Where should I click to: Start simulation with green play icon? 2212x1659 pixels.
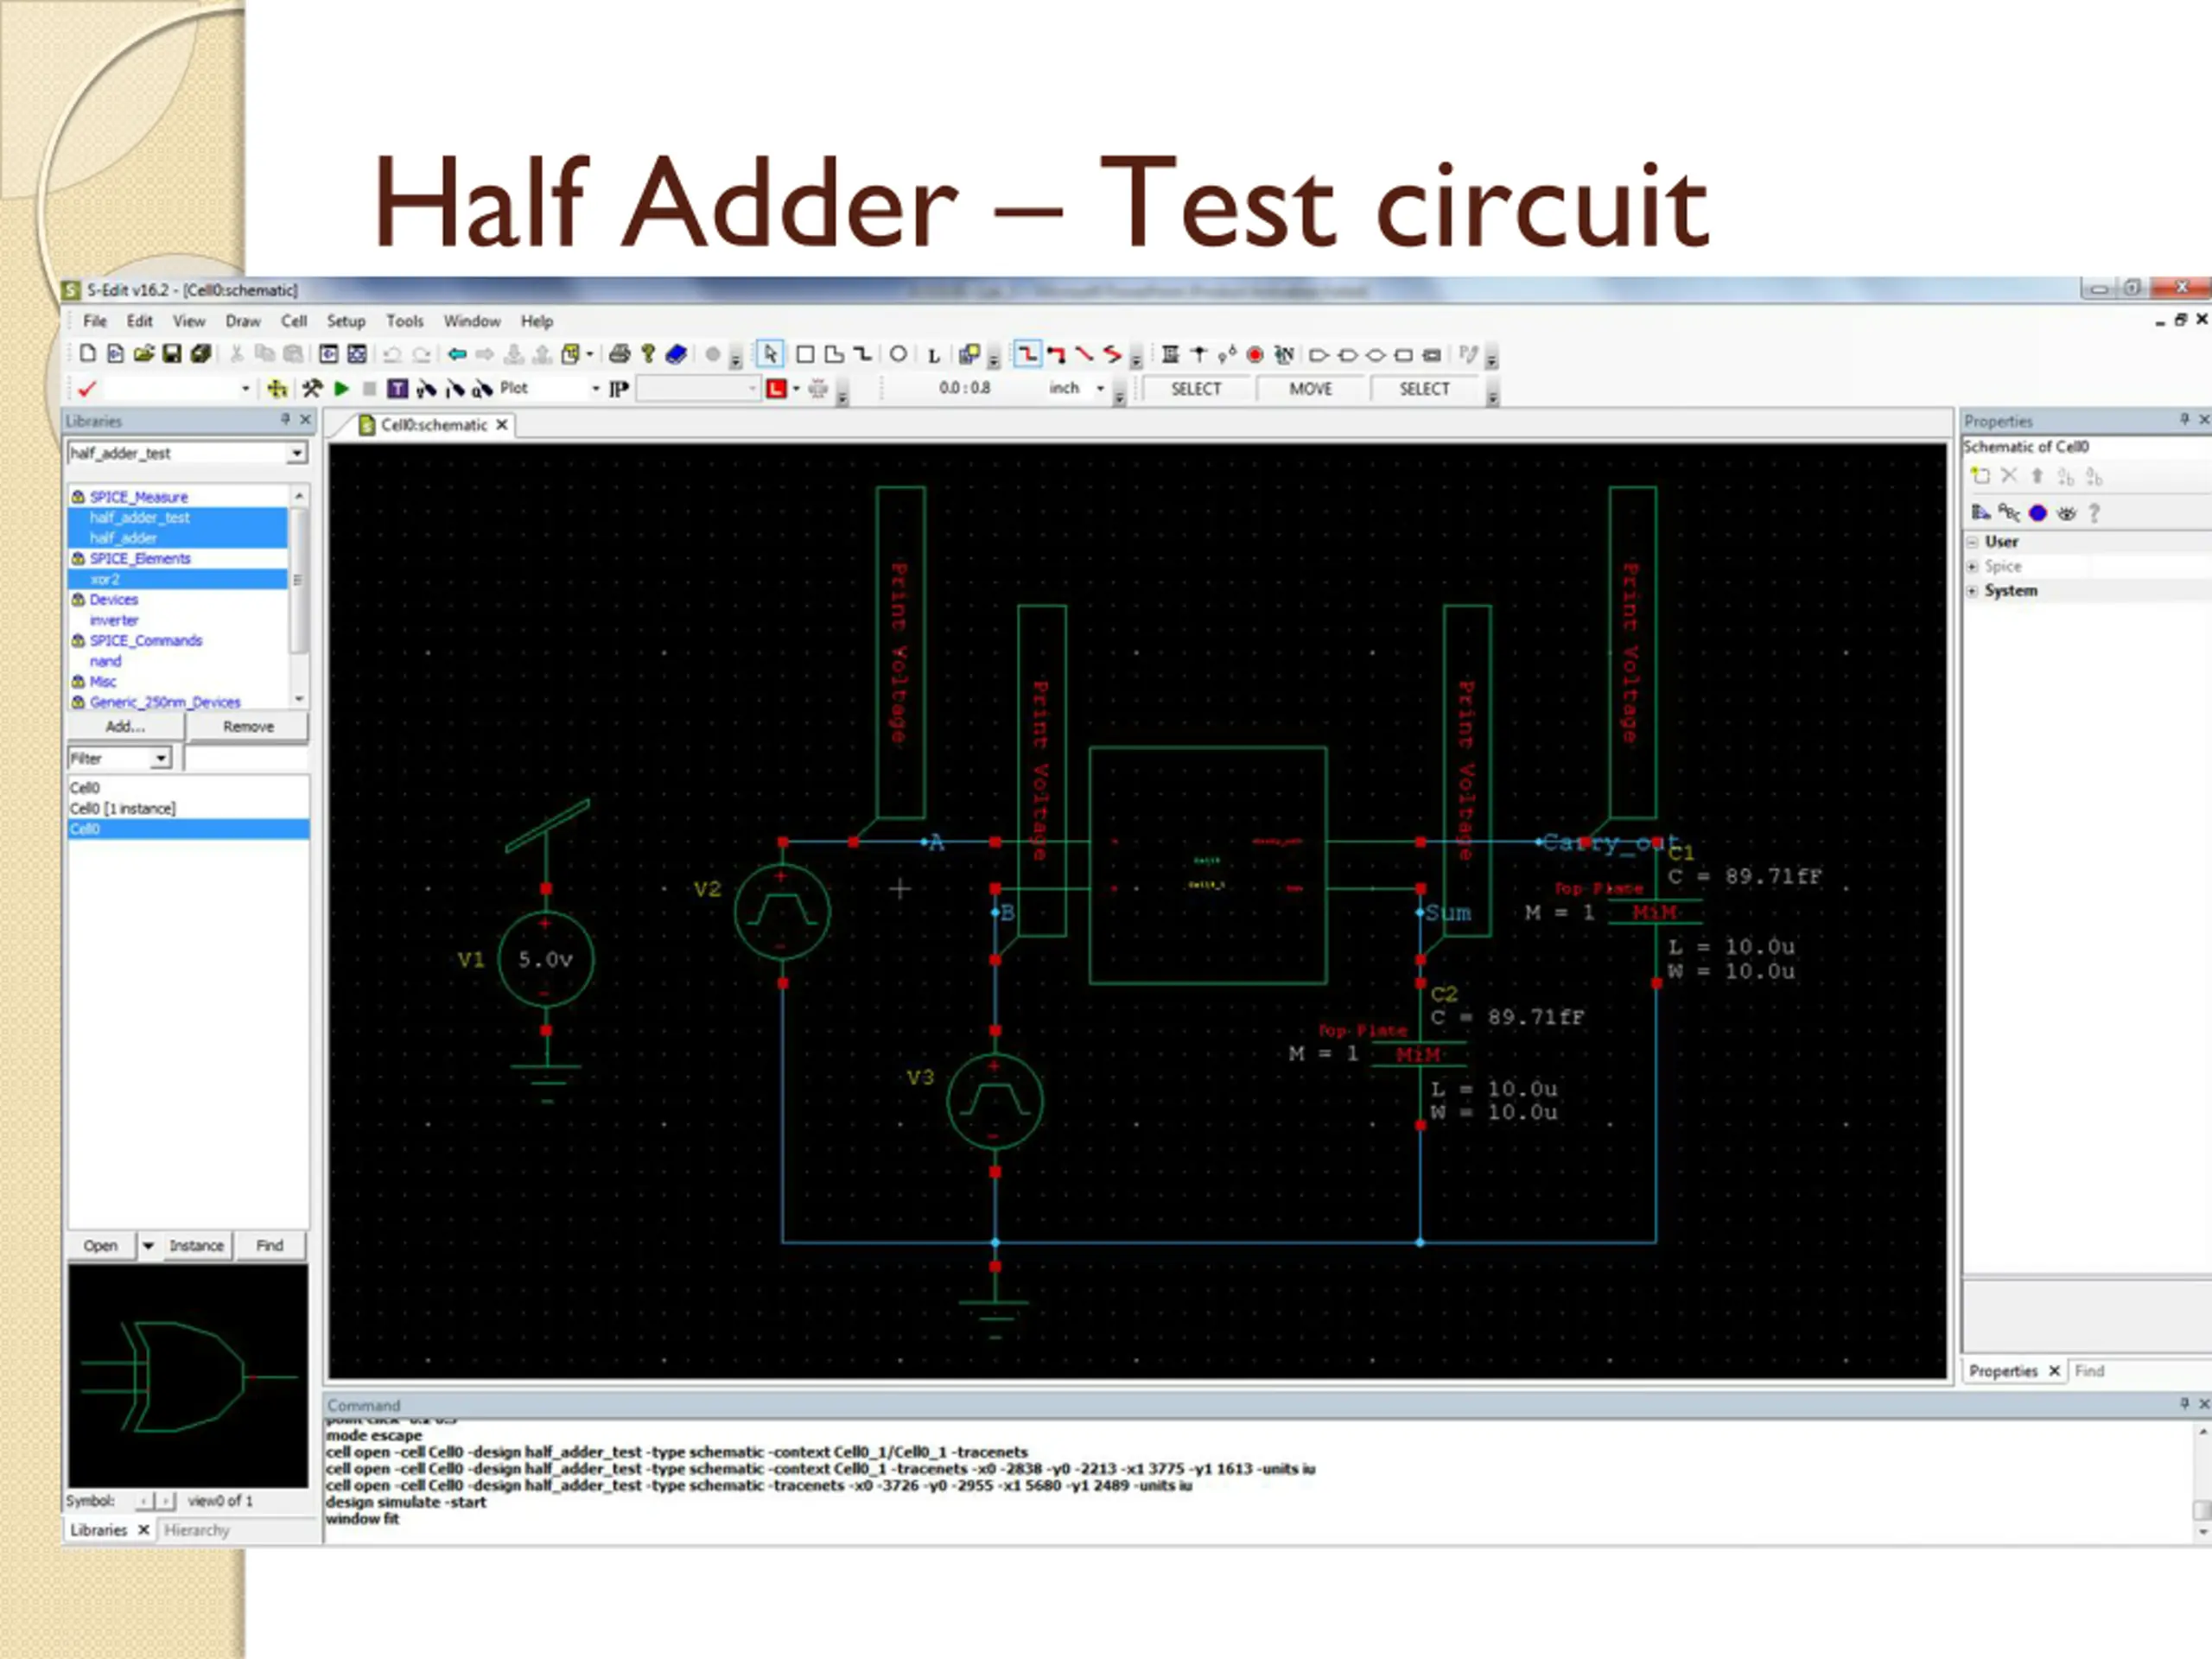pos(342,389)
